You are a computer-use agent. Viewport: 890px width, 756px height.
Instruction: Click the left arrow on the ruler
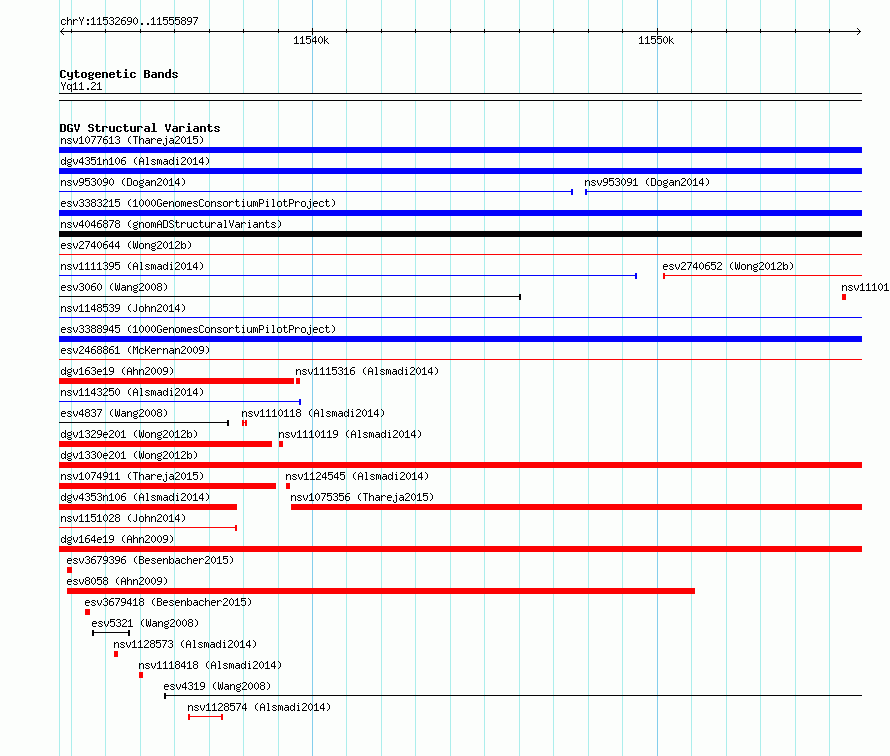click(x=64, y=31)
